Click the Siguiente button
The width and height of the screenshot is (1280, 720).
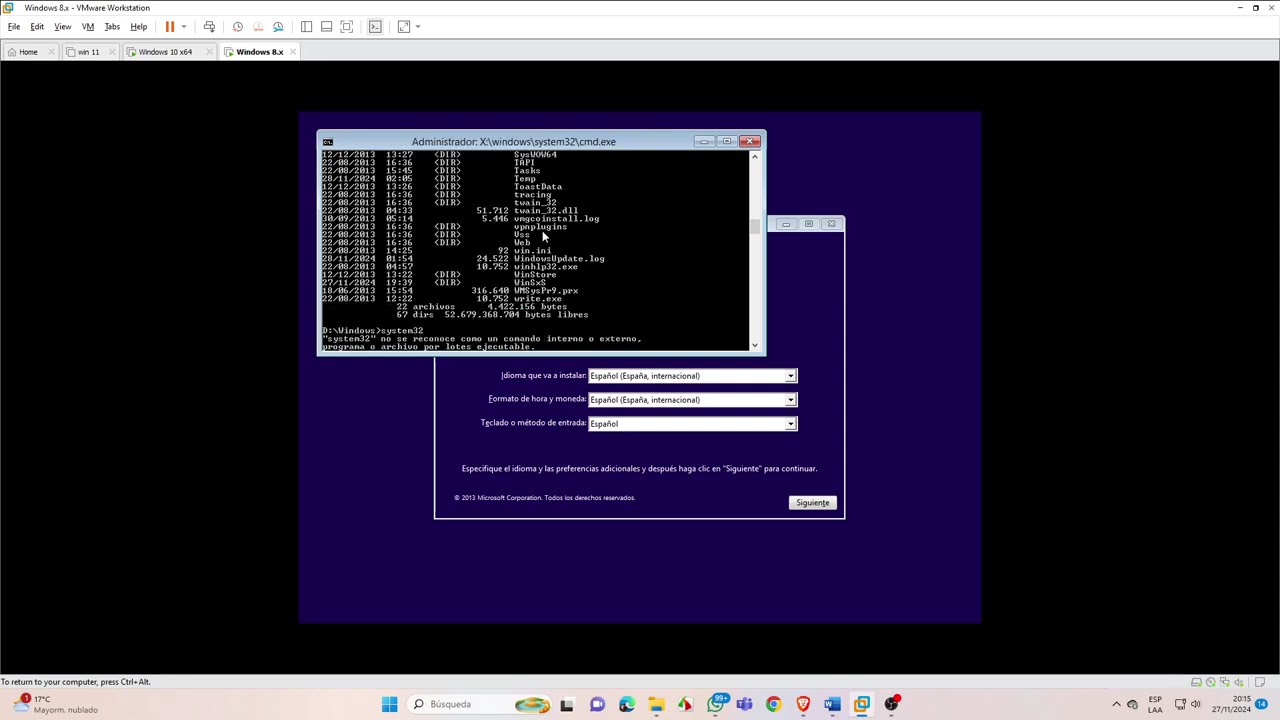[x=812, y=503]
